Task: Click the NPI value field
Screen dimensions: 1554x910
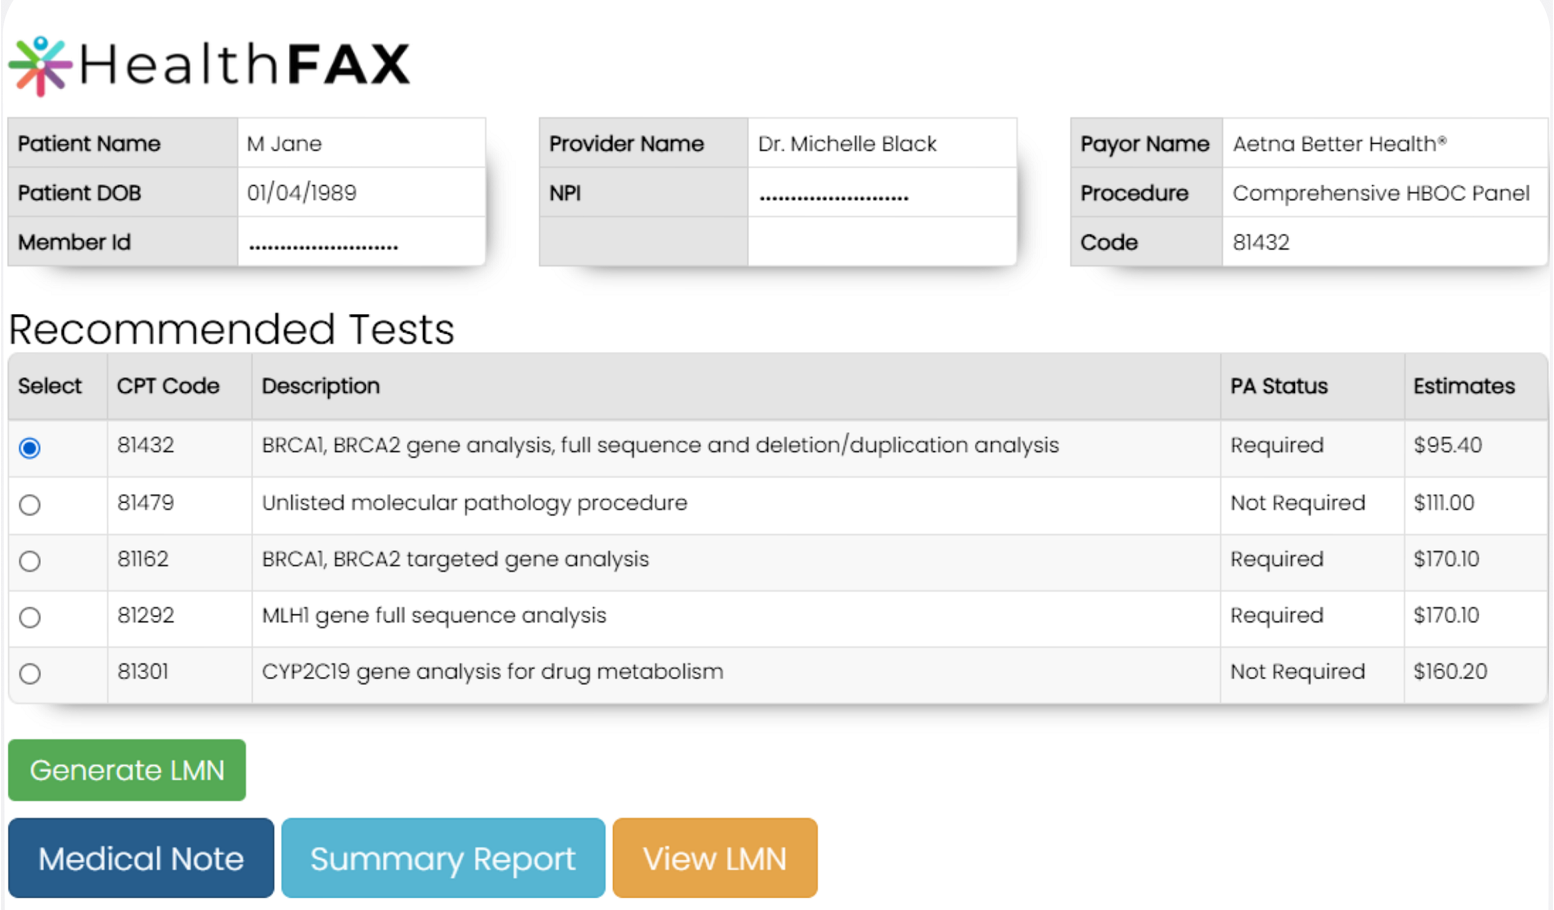Action: pyautogui.click(x=833, y=194)
